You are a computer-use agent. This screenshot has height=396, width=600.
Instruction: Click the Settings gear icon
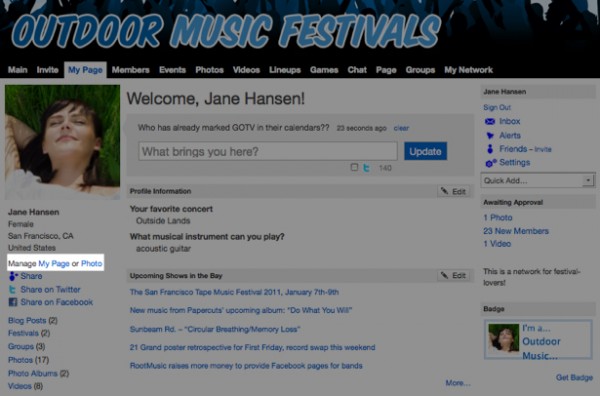pyautogui.click(x=491, y=163)
